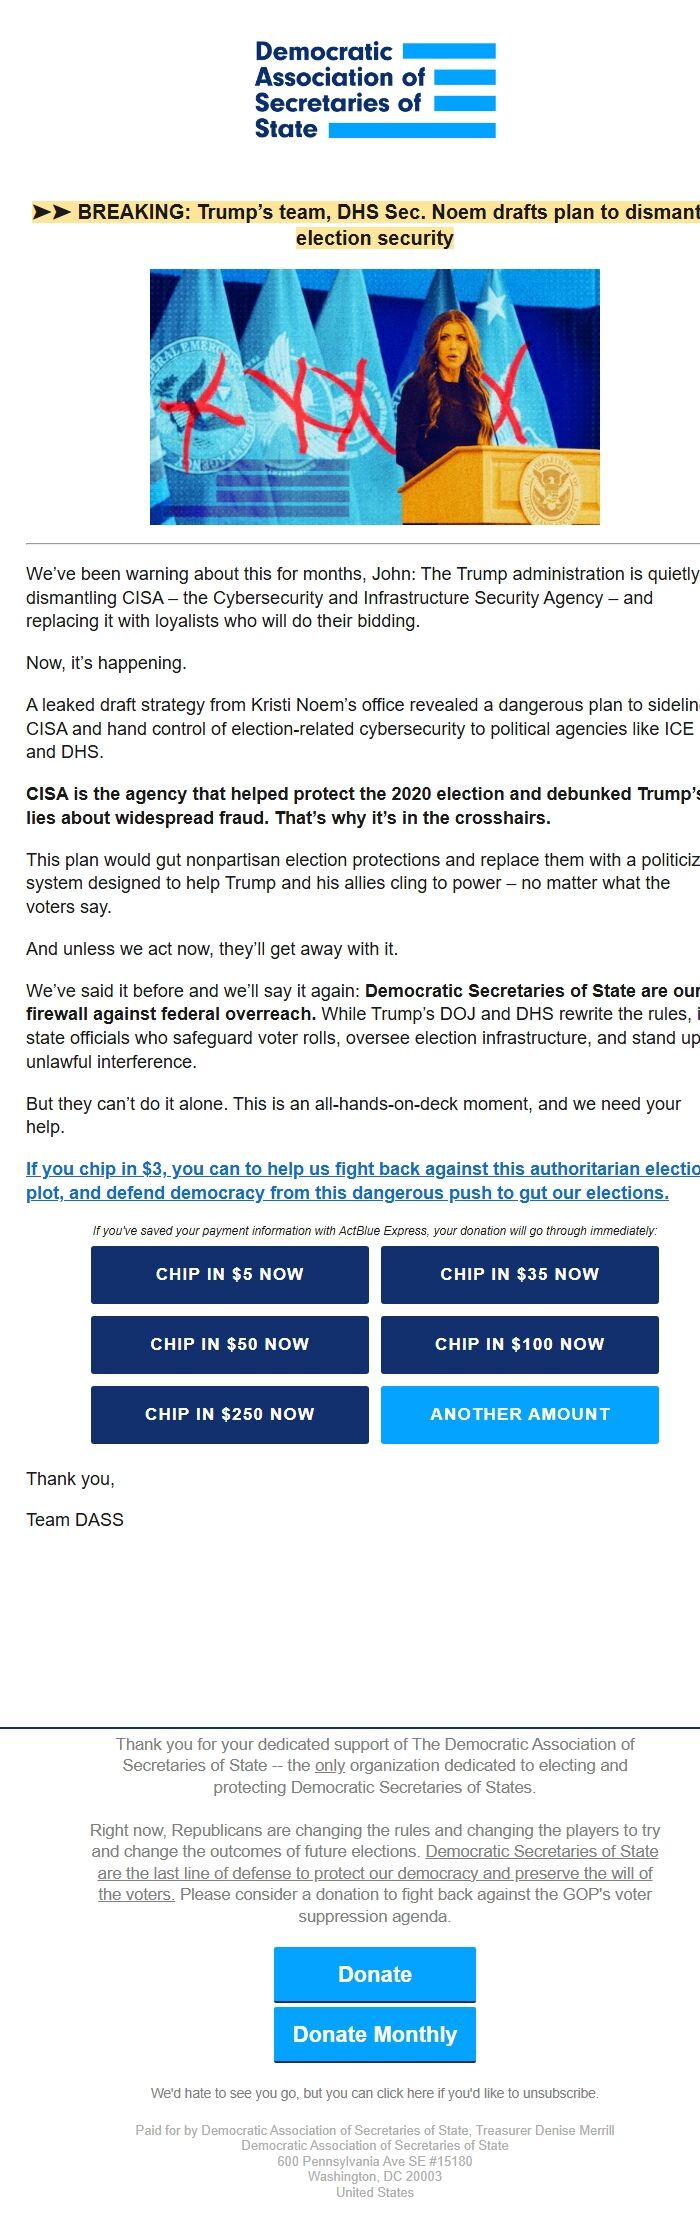The height and width of the screenshot is (2222, 700).
Task: Click "ANOTHER AMOUNT" to enter custom donation
Action: pyautogui.click(x=520, y=1414)
